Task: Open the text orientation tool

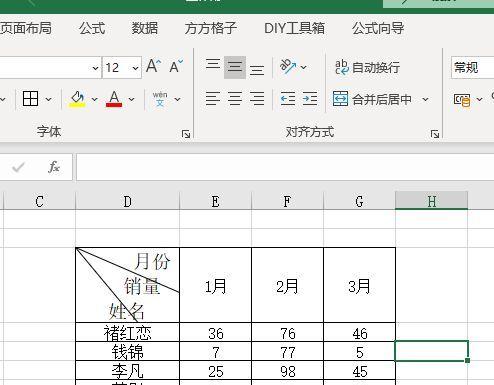Action: pos(288,67)
